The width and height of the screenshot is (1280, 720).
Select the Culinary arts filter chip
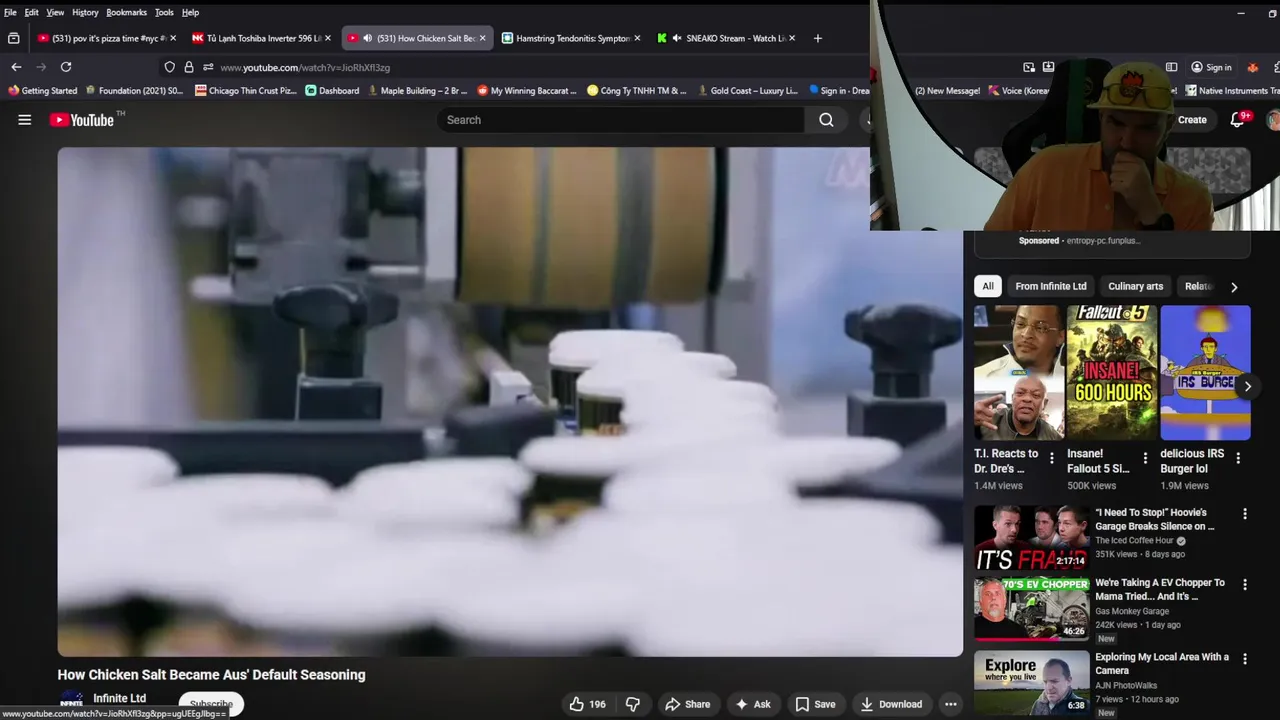coord(1135,286)
